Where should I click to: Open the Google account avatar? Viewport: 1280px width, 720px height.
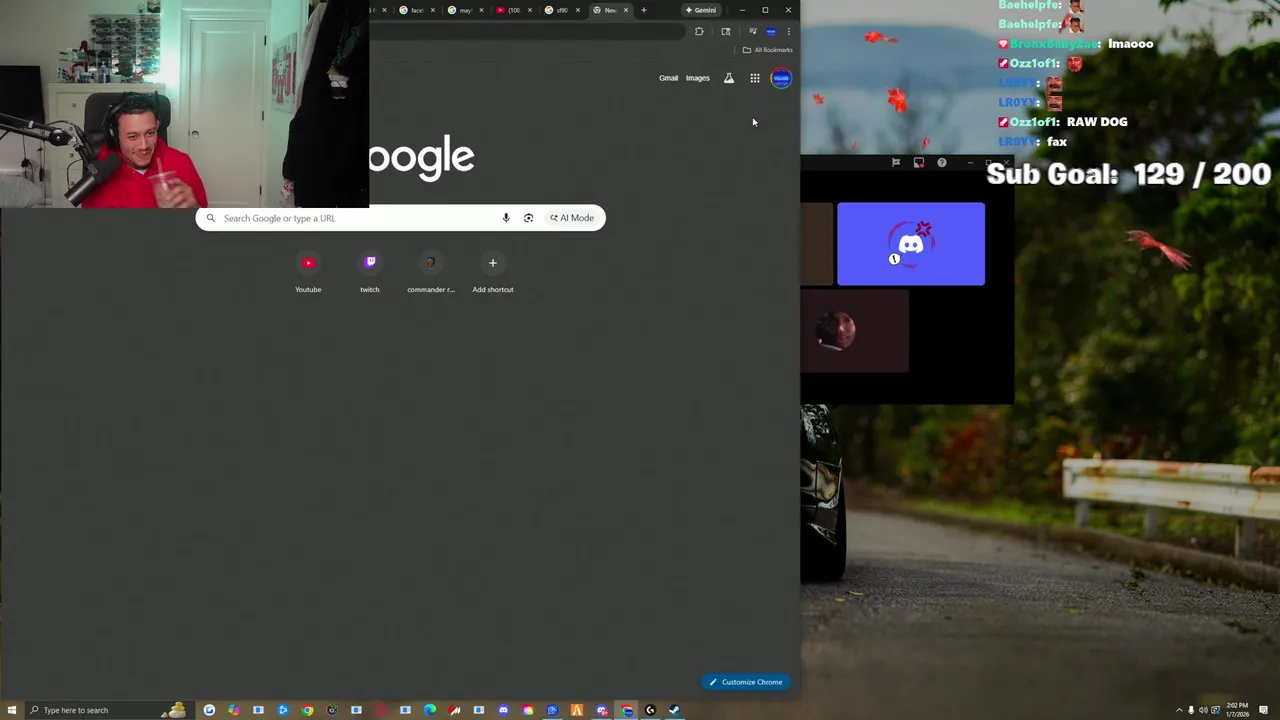tap(781, 78)
